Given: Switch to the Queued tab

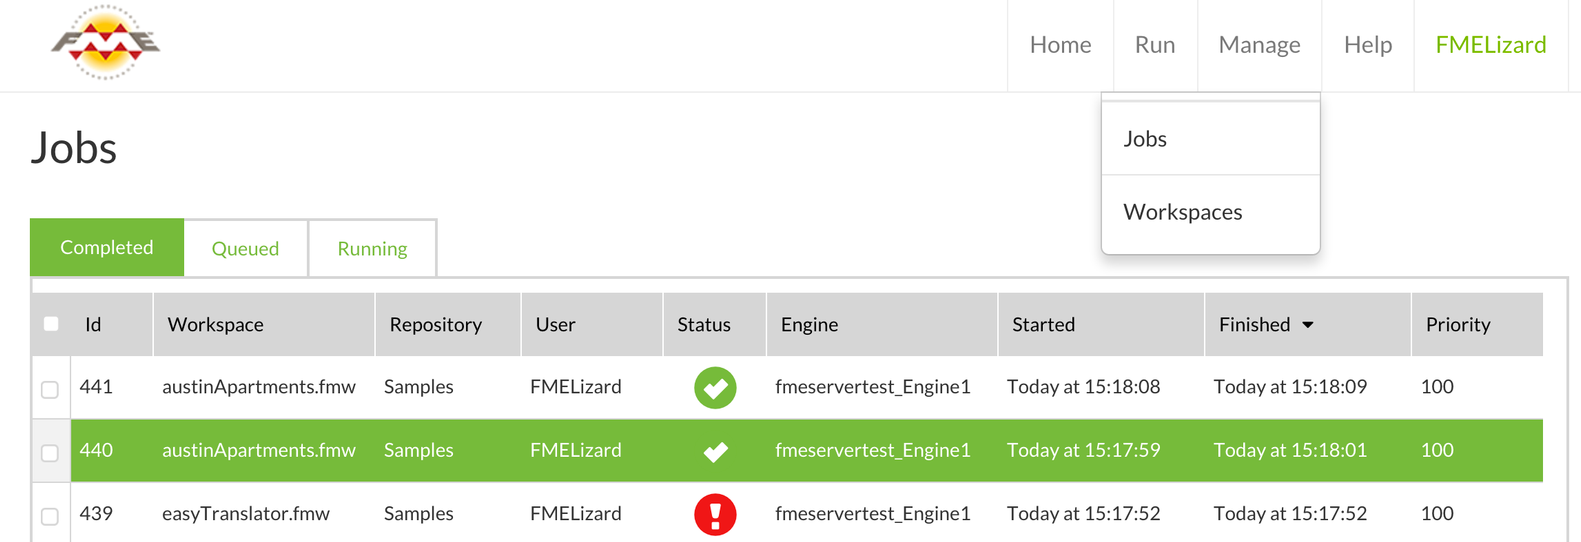Looking at the screenshot, I should tap(245, 249).
